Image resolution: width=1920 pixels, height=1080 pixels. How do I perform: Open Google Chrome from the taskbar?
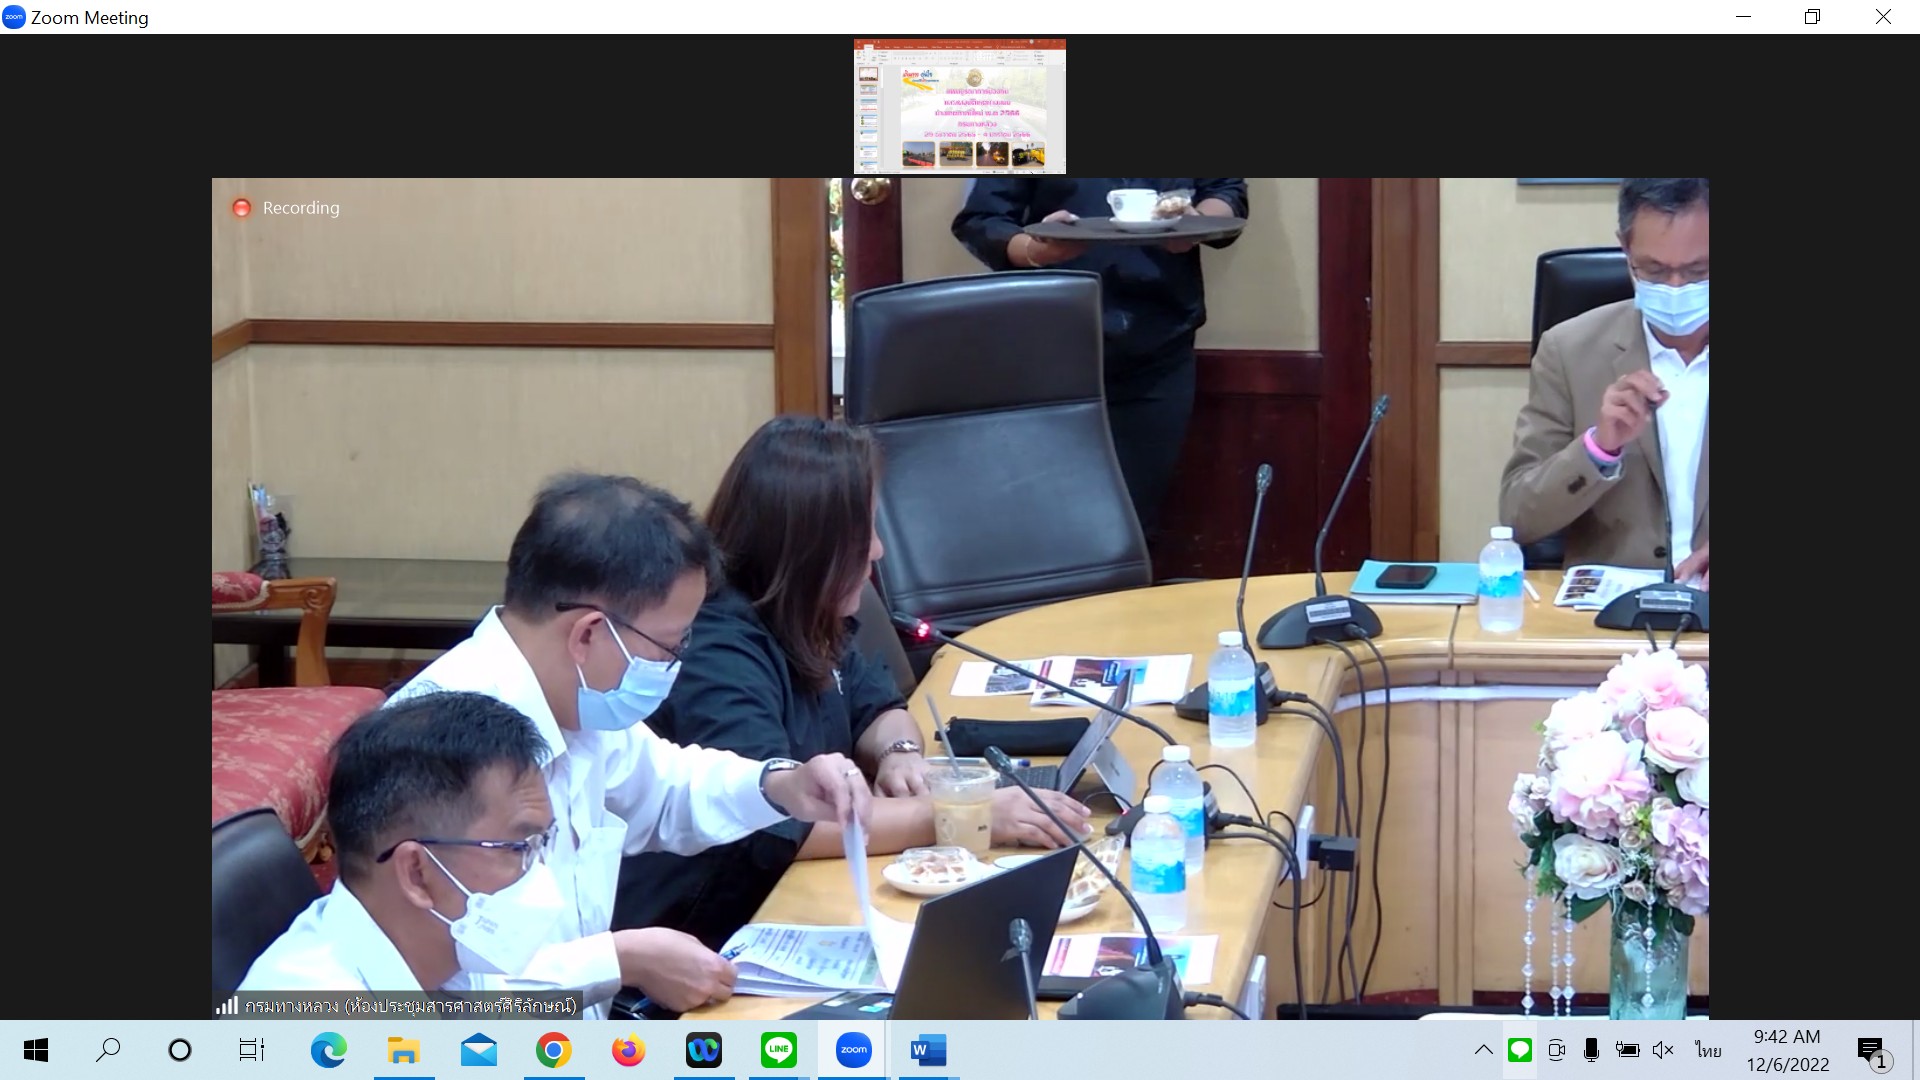(x=553, y=1050)
